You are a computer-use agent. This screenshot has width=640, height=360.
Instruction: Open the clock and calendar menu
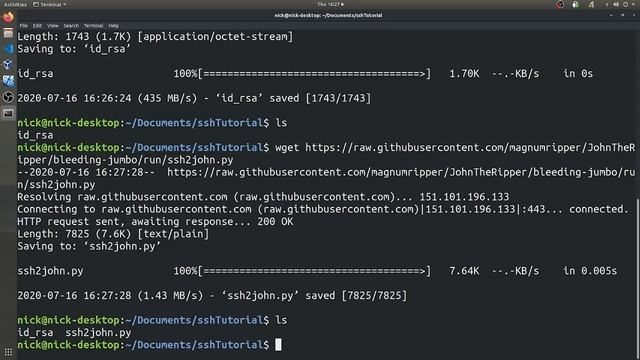click(x=330, y=4)
